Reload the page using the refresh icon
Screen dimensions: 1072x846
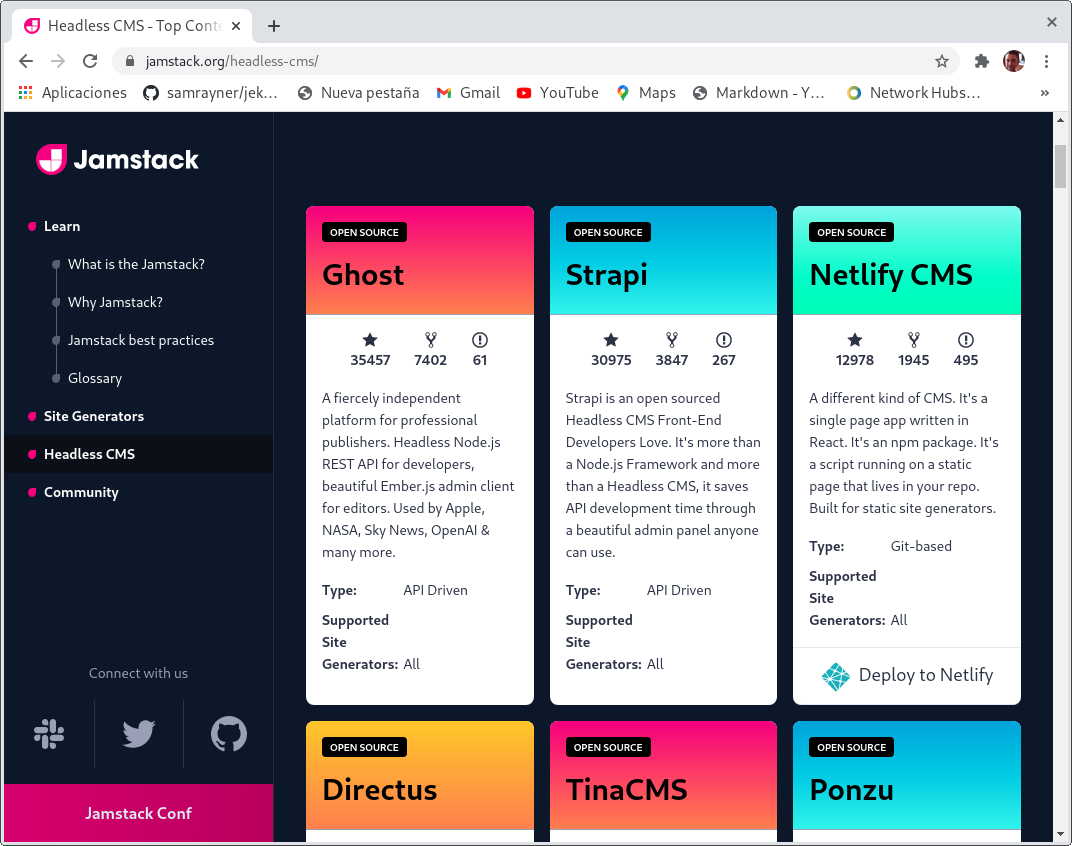pyautogui.click(x=90, y=61)
